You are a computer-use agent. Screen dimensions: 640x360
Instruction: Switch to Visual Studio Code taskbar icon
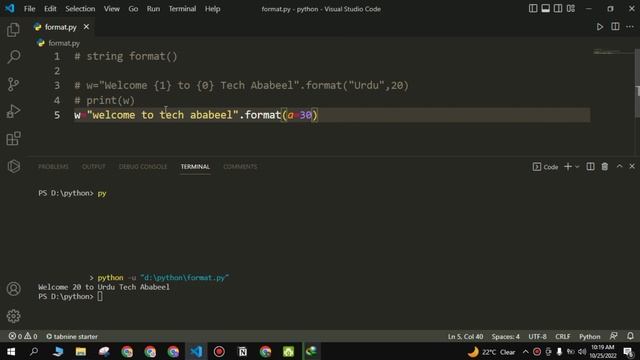tap(196, 351)
